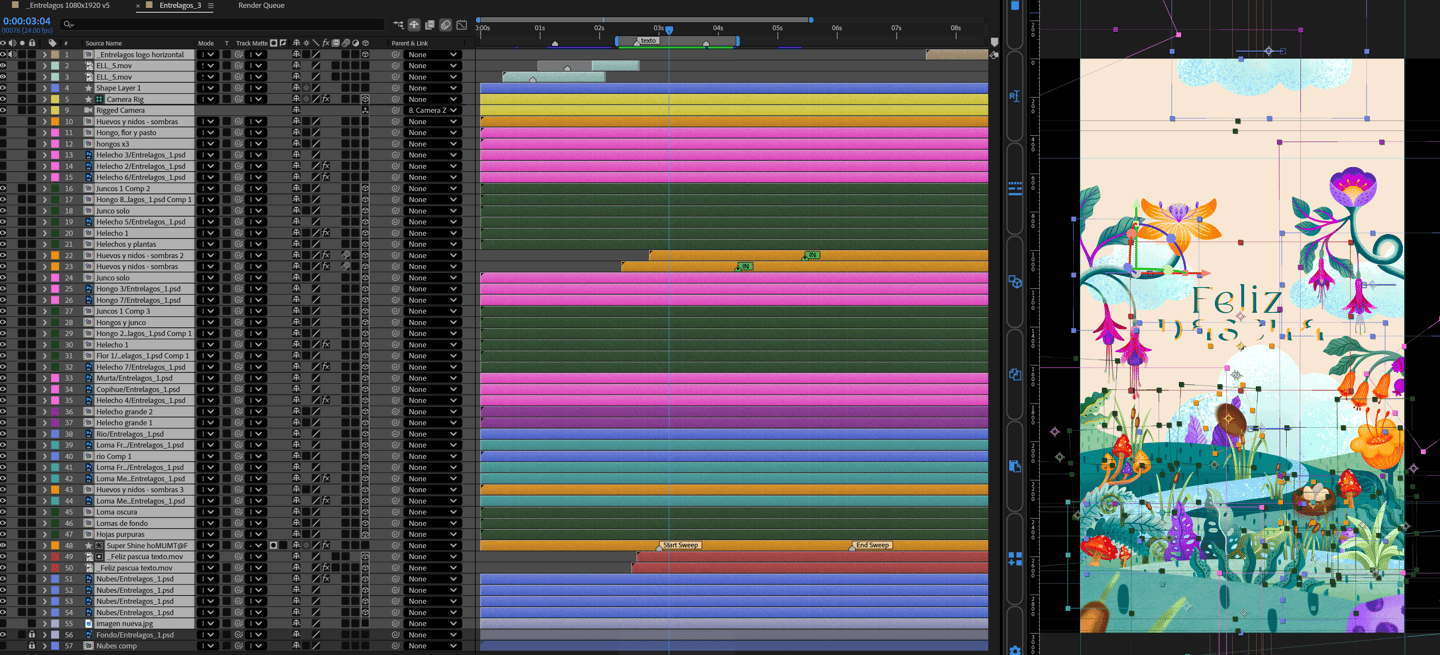This screenshot has width=1440, height=655.
Task: Open the Graph Editor button
Action: pyautogui.click(x=461, y=24)
